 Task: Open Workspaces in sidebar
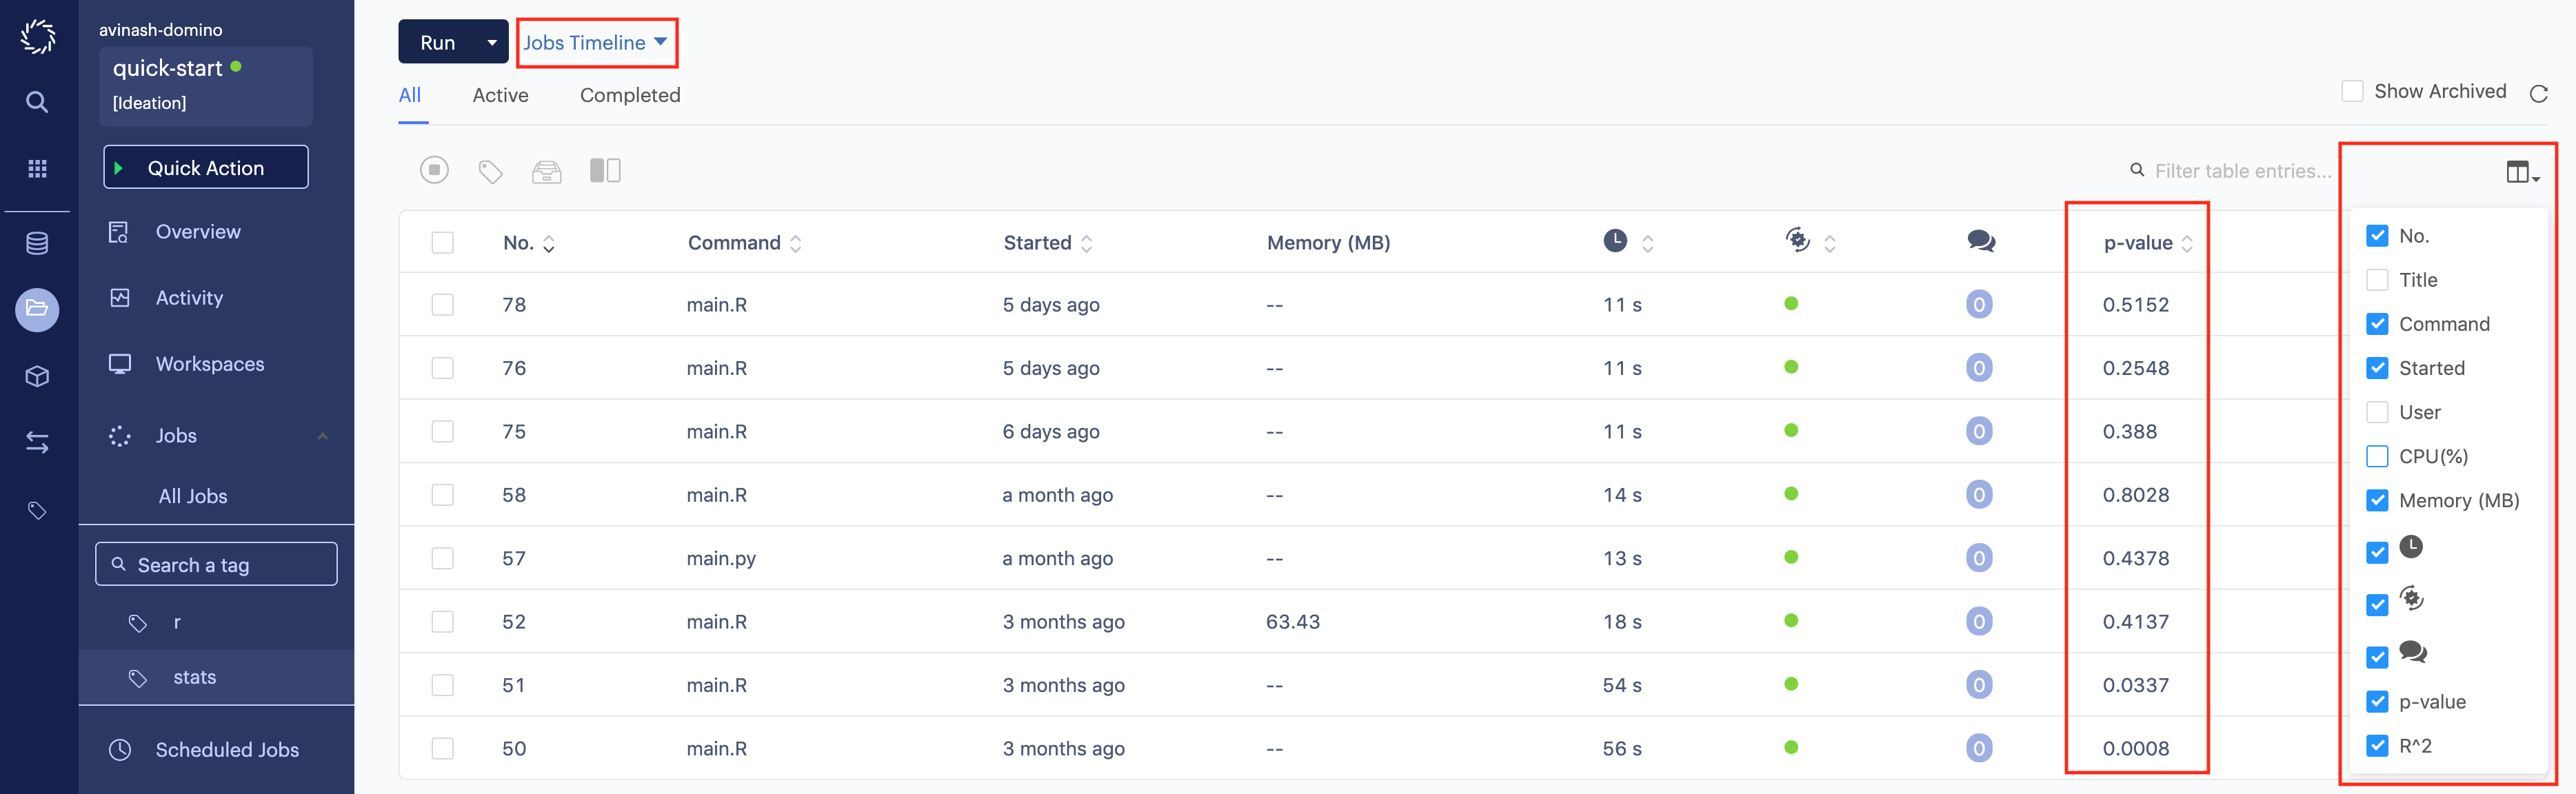[x=210, y=364]
